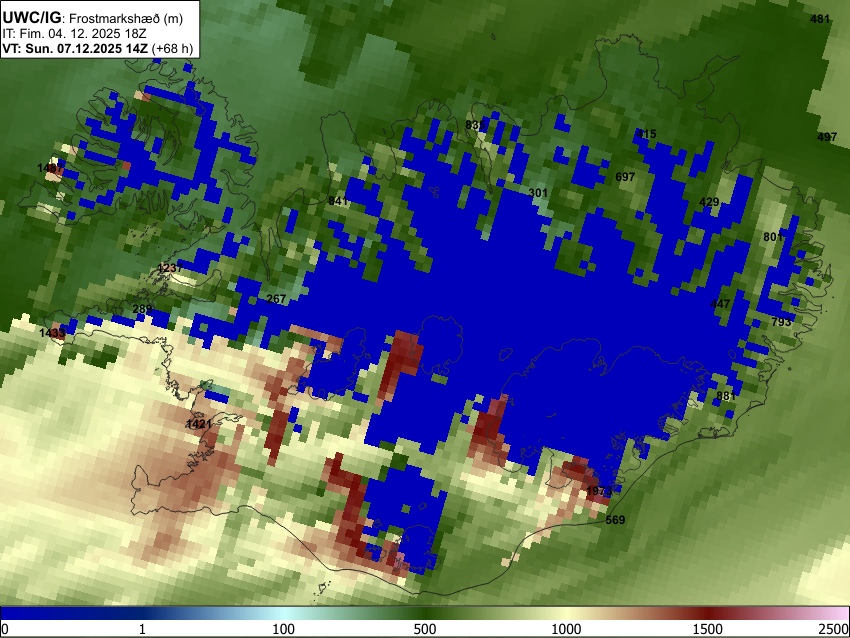The image size is (850, 638).
Task: Click the map value 1421
Action: (198, 424)
